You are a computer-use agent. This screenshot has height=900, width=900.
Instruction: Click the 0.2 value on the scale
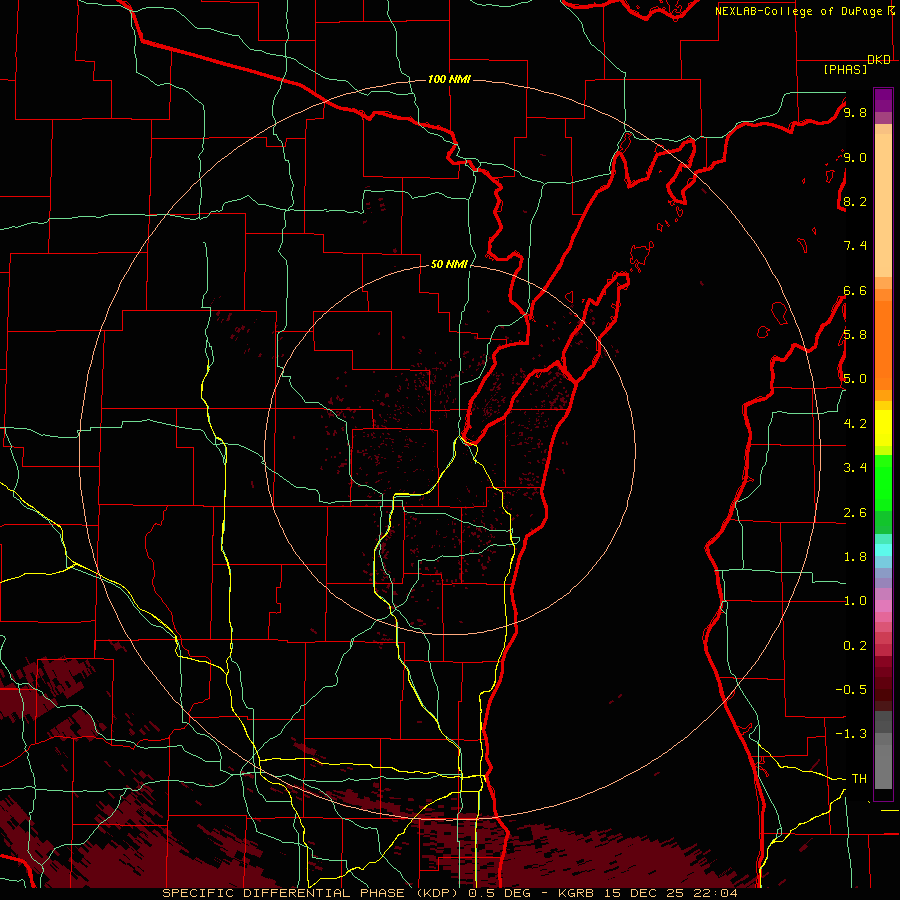(855, 646)
